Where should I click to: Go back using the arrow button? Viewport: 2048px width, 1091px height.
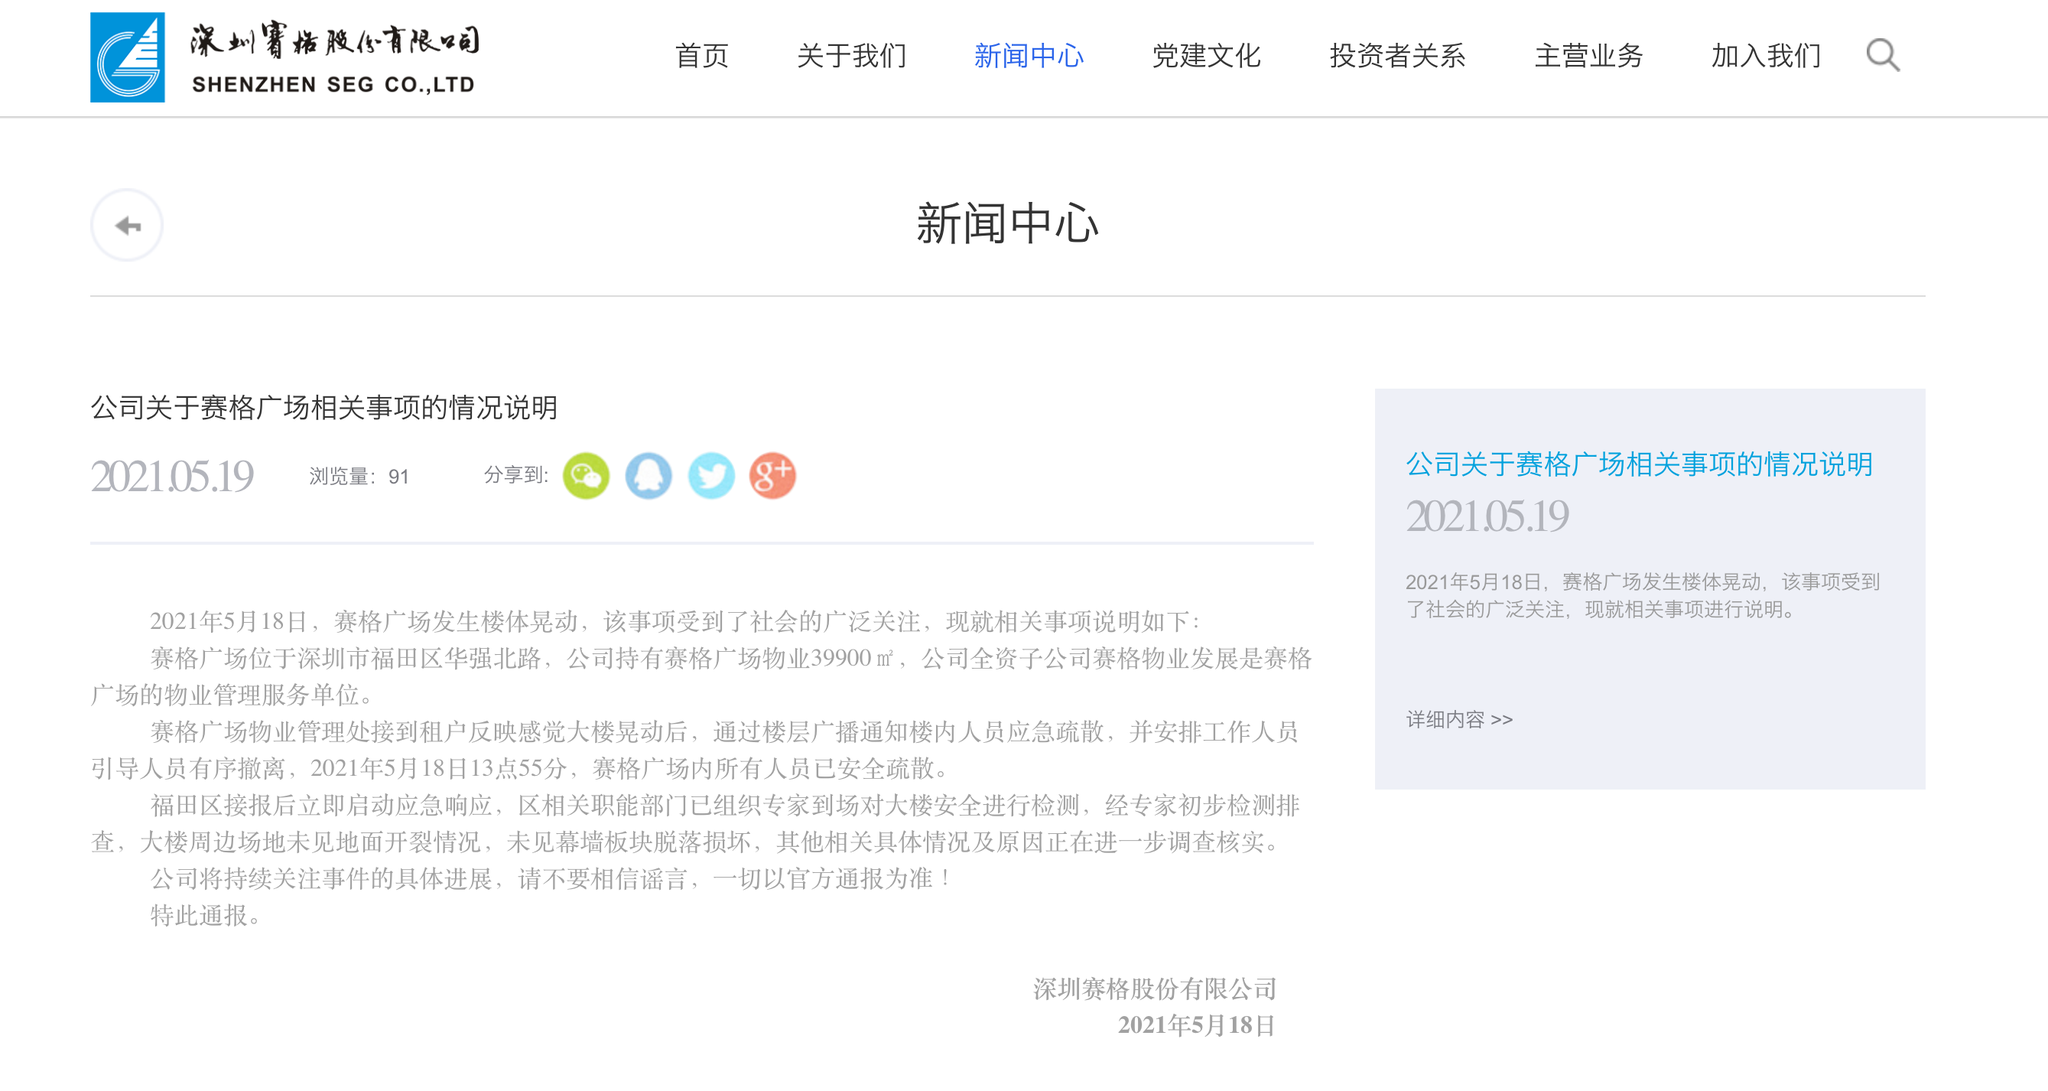point(127,226)
